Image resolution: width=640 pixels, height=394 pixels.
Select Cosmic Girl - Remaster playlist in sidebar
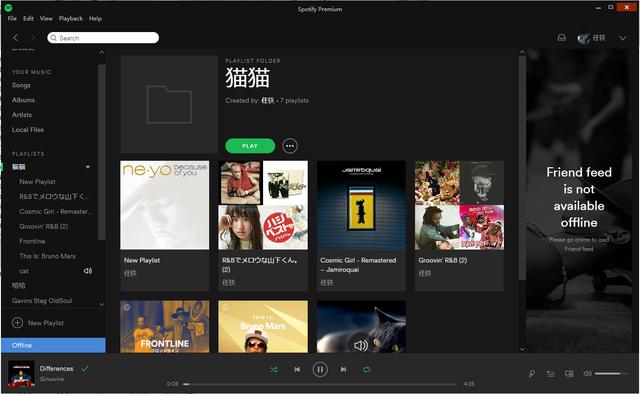pos(56,211)
